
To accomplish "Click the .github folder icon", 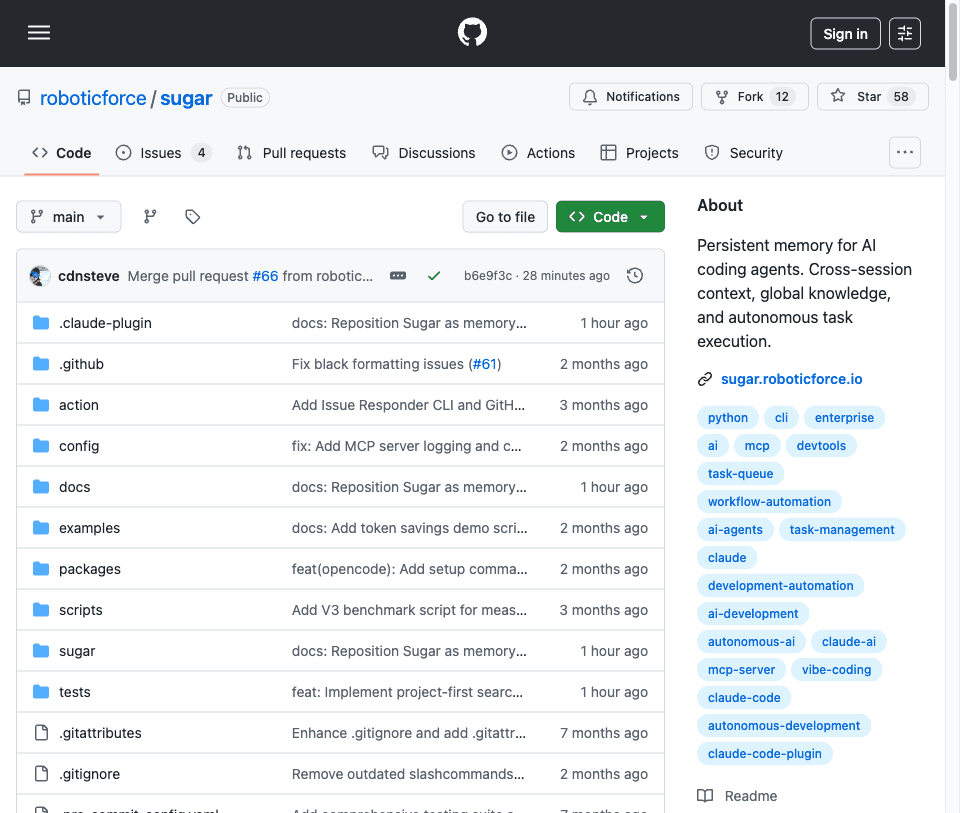I will click(x=41, y=364).
